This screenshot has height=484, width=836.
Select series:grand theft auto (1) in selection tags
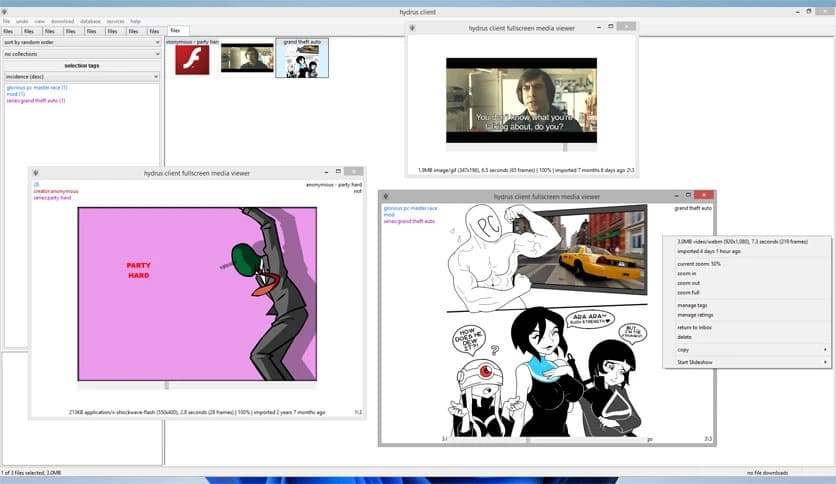pyautogui.click(x=36, y=100)
